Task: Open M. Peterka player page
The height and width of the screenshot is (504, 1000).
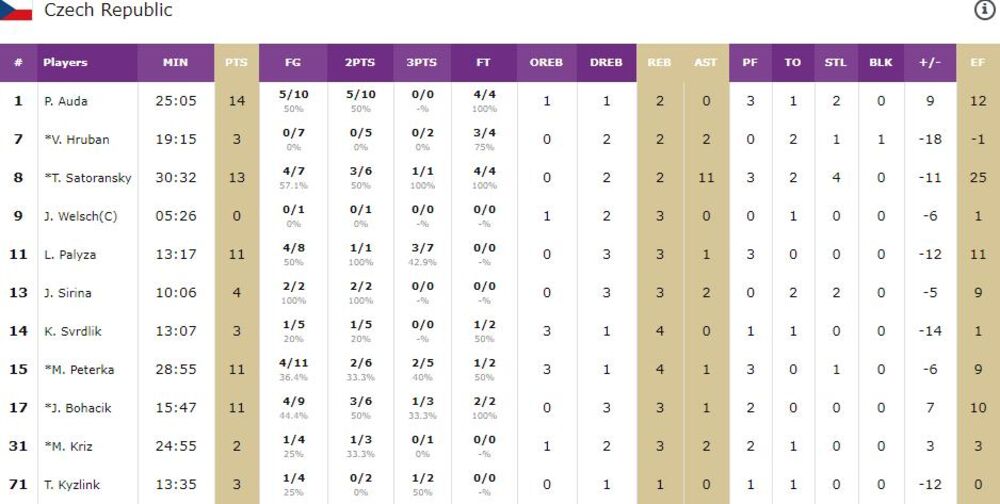Action: point(78,370)
